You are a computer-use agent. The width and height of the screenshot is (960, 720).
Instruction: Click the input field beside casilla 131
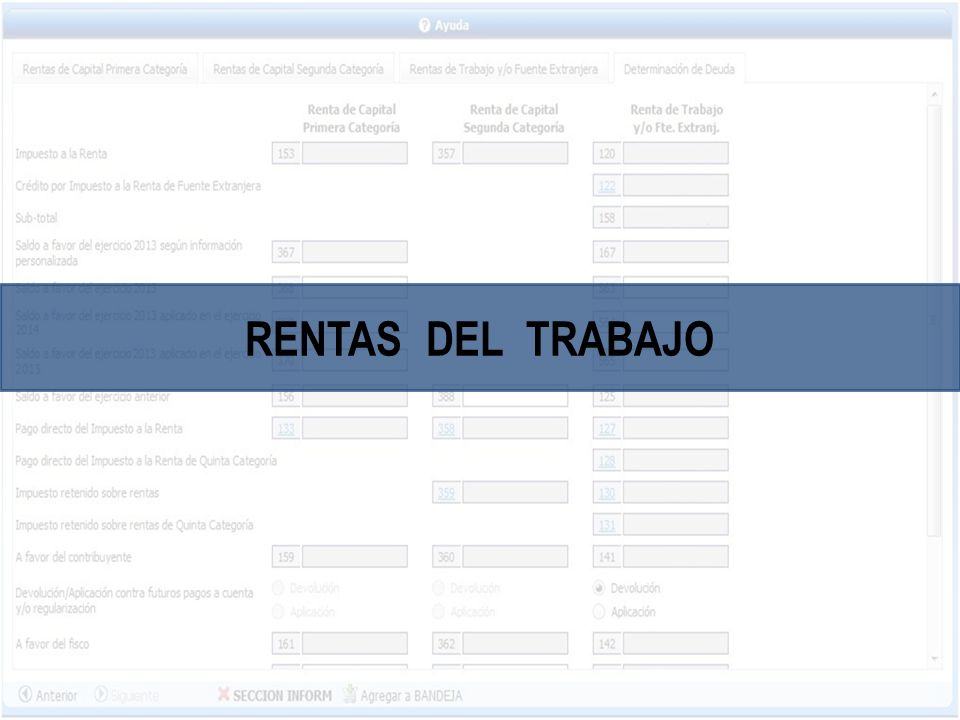point(676,524)
